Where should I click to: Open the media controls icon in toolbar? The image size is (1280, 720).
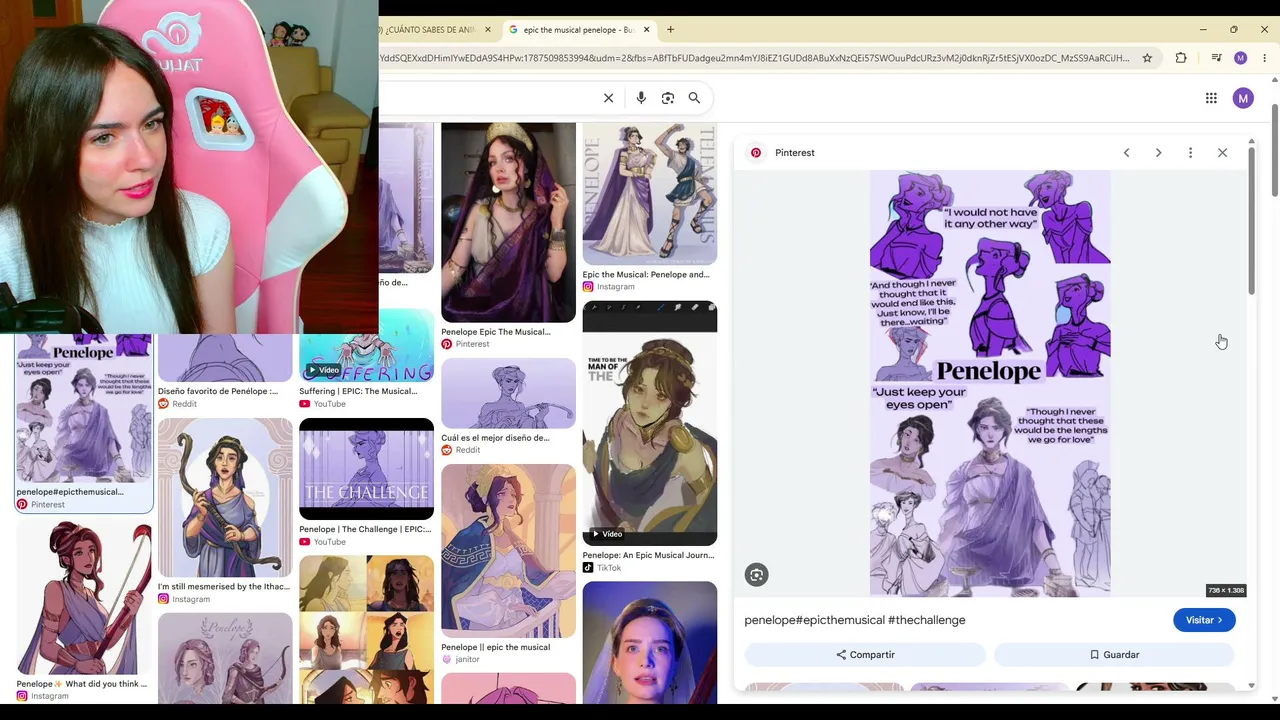tap(1216, 58)
